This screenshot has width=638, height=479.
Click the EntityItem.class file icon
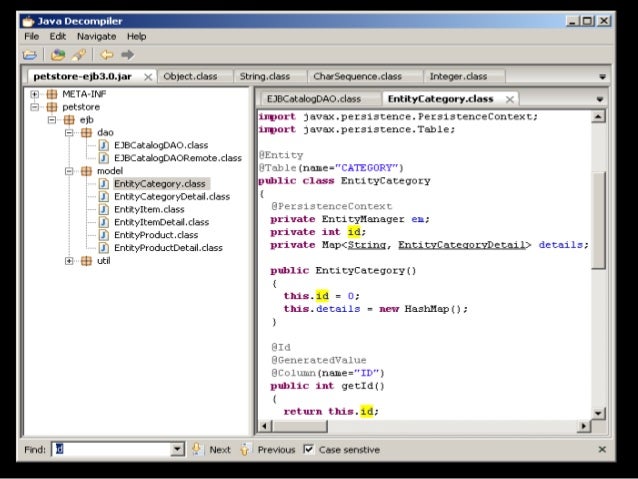104,209
